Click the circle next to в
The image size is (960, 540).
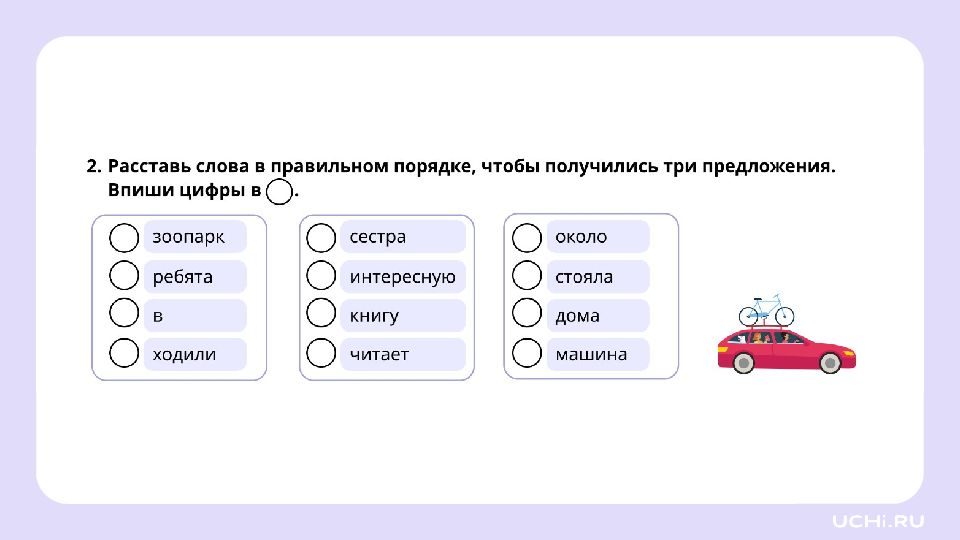[124, 313]
